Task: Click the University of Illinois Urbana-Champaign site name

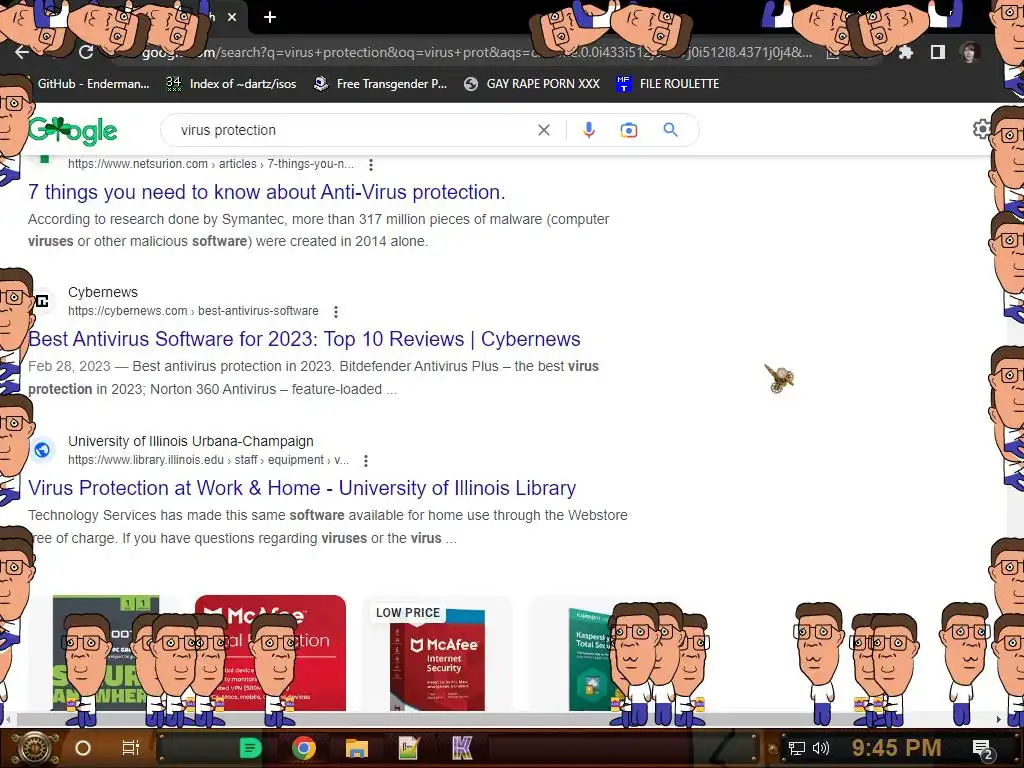Action: click(x=191, y=441)
